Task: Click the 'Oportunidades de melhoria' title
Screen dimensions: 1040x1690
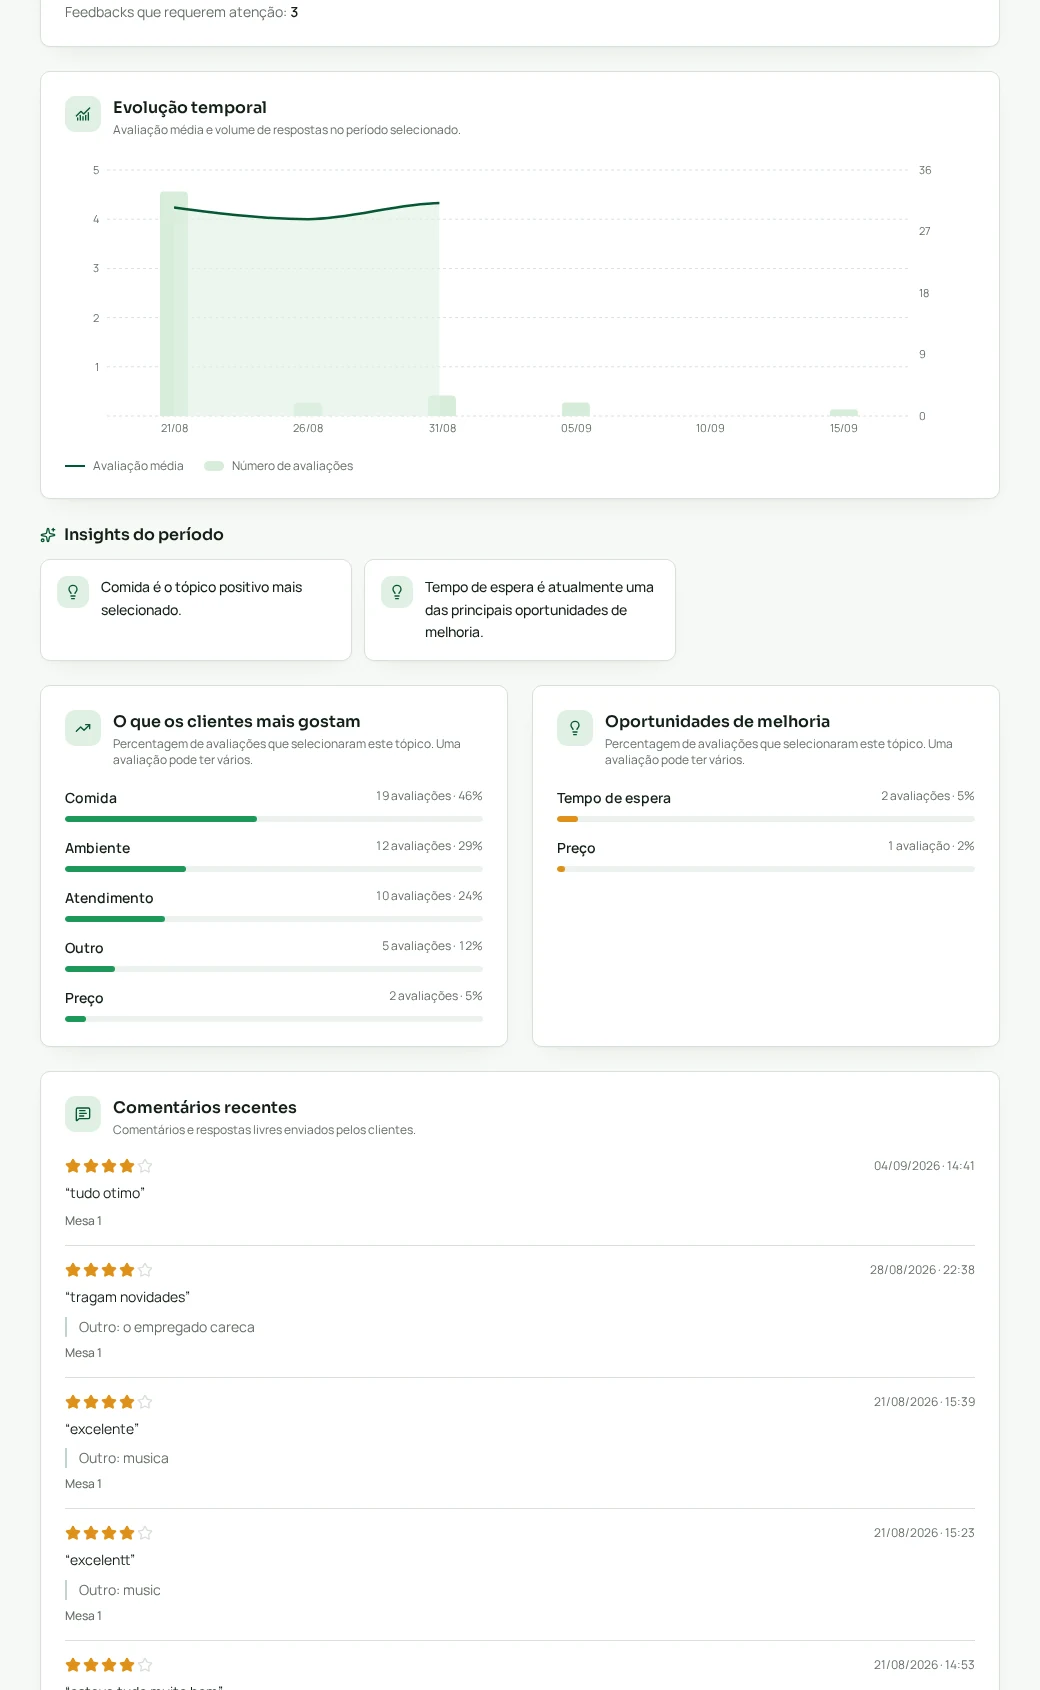Action: pos(718,721)
